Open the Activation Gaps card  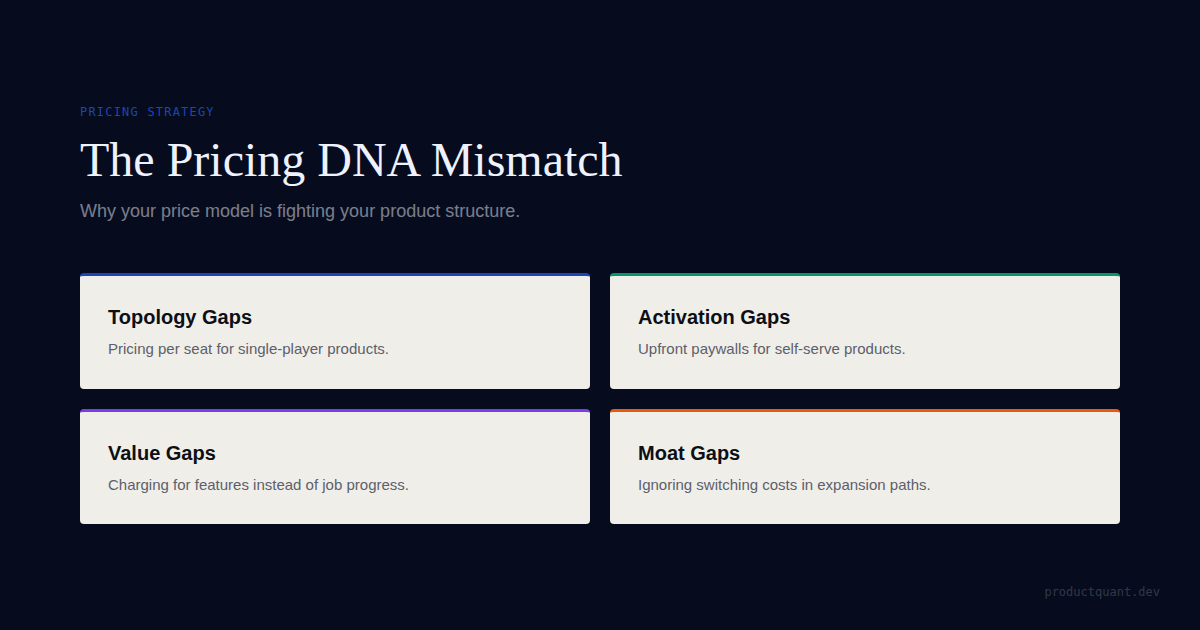click(x=865, y=331)
